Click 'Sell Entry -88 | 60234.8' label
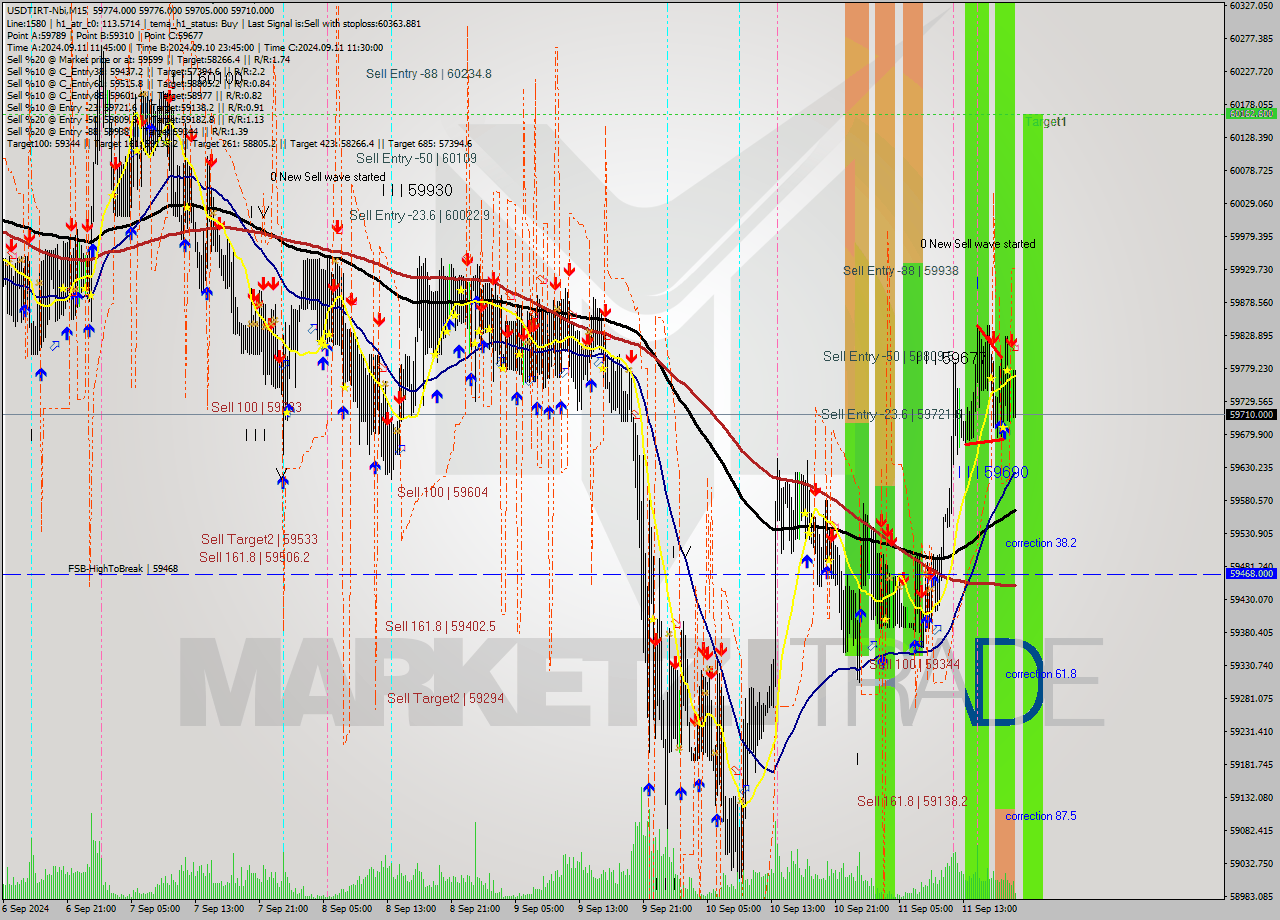 (428, 74)
